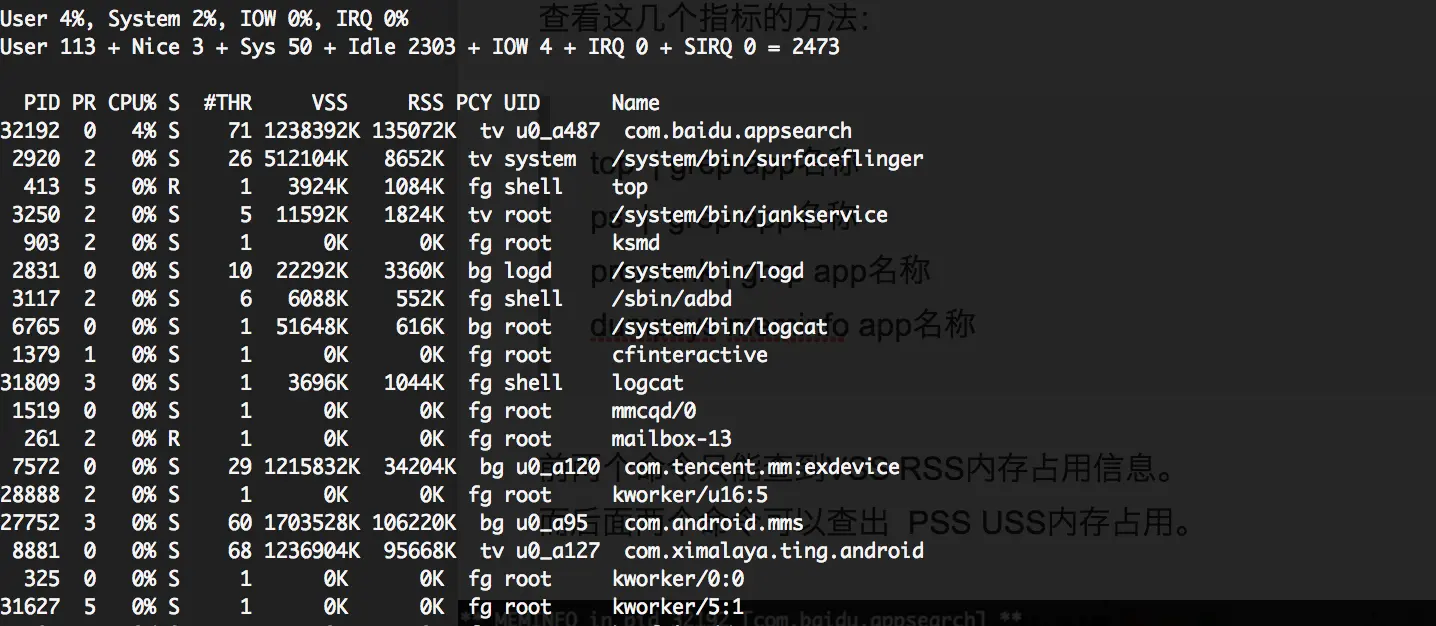This screenshot has height=626, width=1436.
Task: Click the CPU% column header
Action: 132,103
